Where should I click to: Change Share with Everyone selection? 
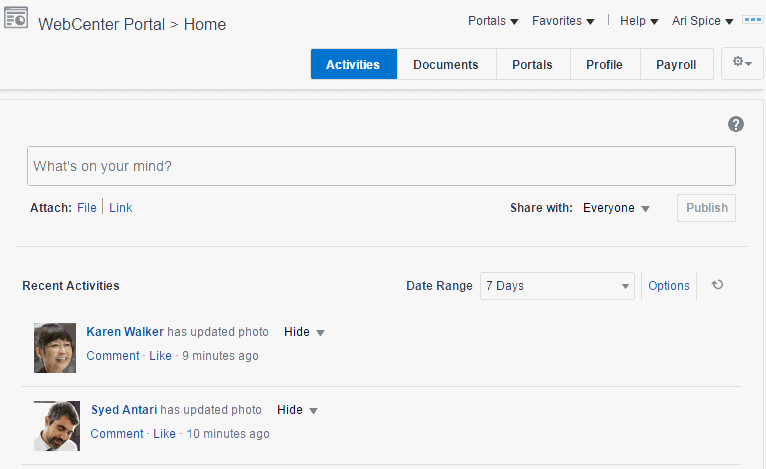click(x=616, y=208)
